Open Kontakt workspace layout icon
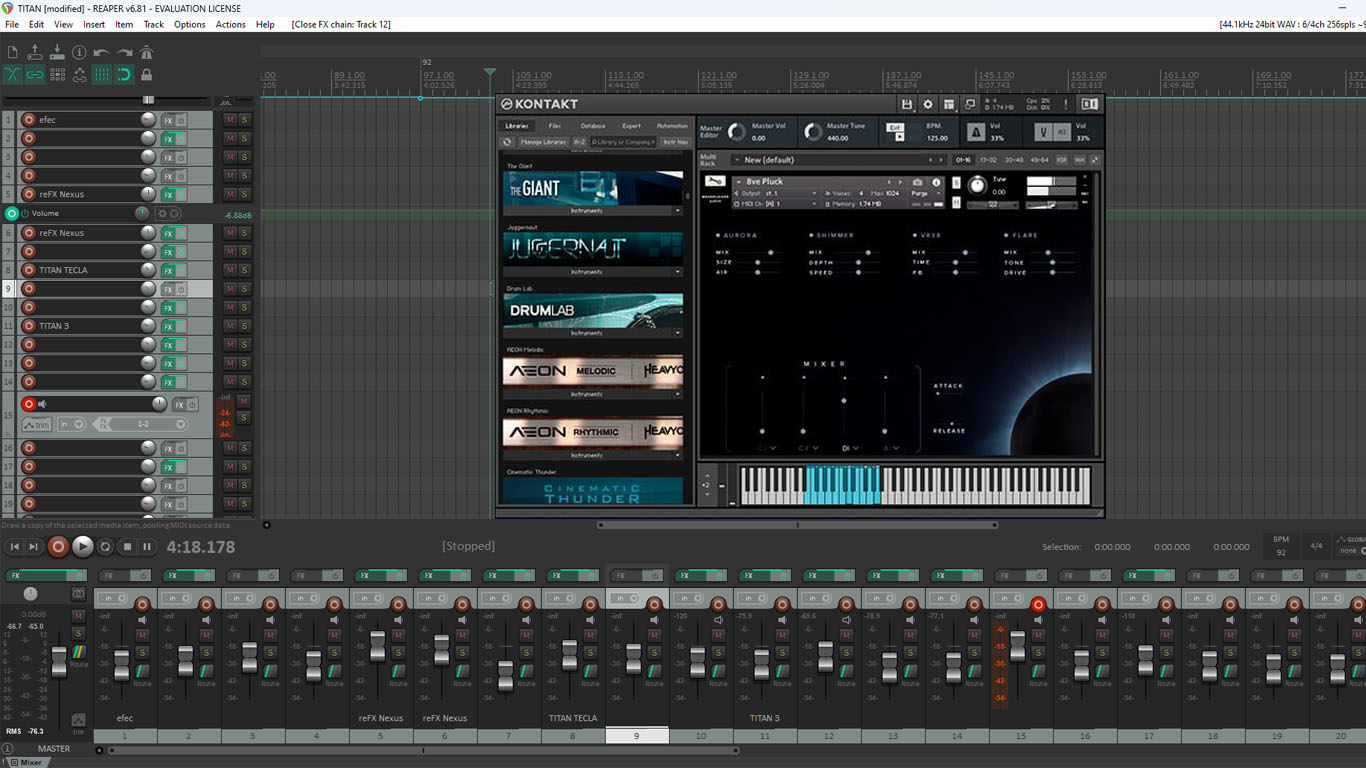This screenshot has height=768, width=1366. 949,104
